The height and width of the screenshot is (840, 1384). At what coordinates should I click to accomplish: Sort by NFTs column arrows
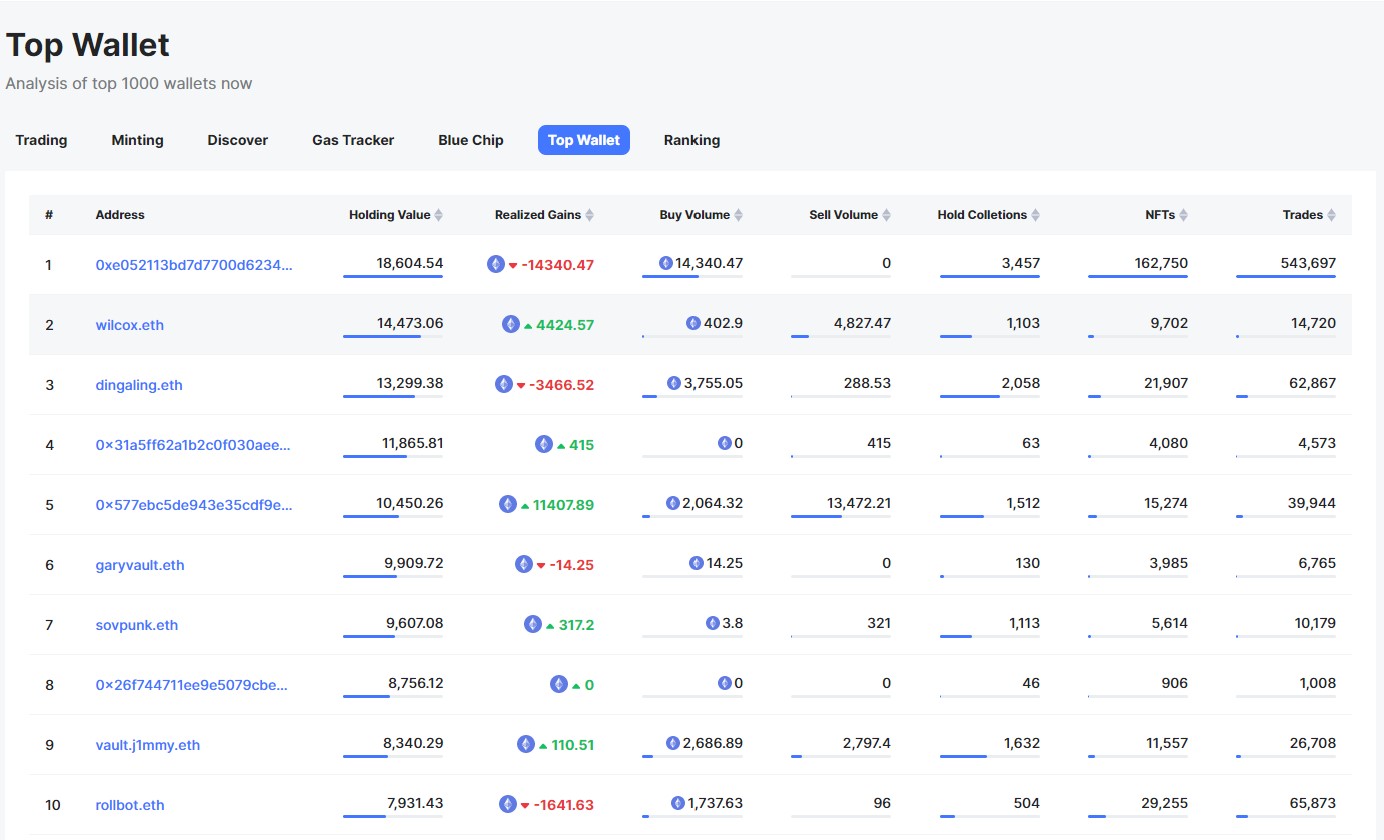coord(1183,215)
